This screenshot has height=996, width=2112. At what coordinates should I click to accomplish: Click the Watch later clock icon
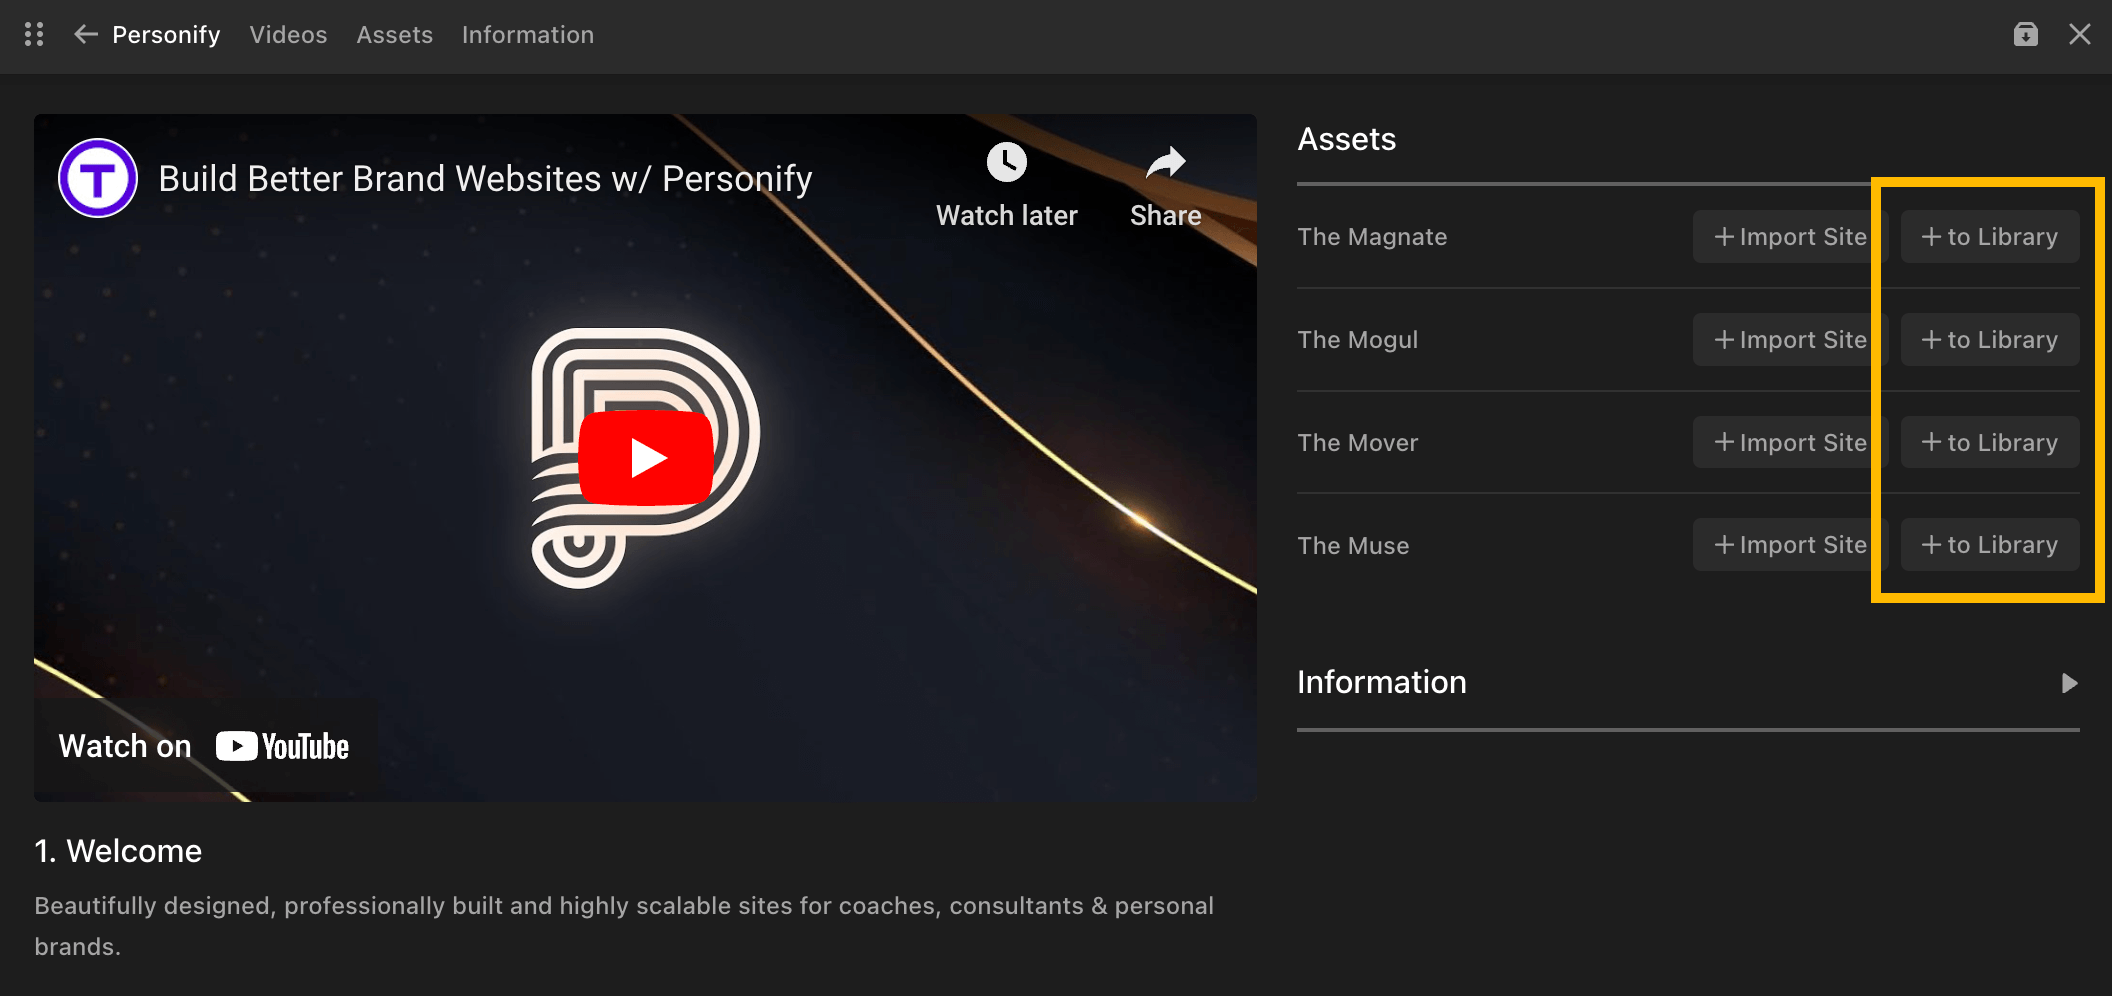[1007, 162]
